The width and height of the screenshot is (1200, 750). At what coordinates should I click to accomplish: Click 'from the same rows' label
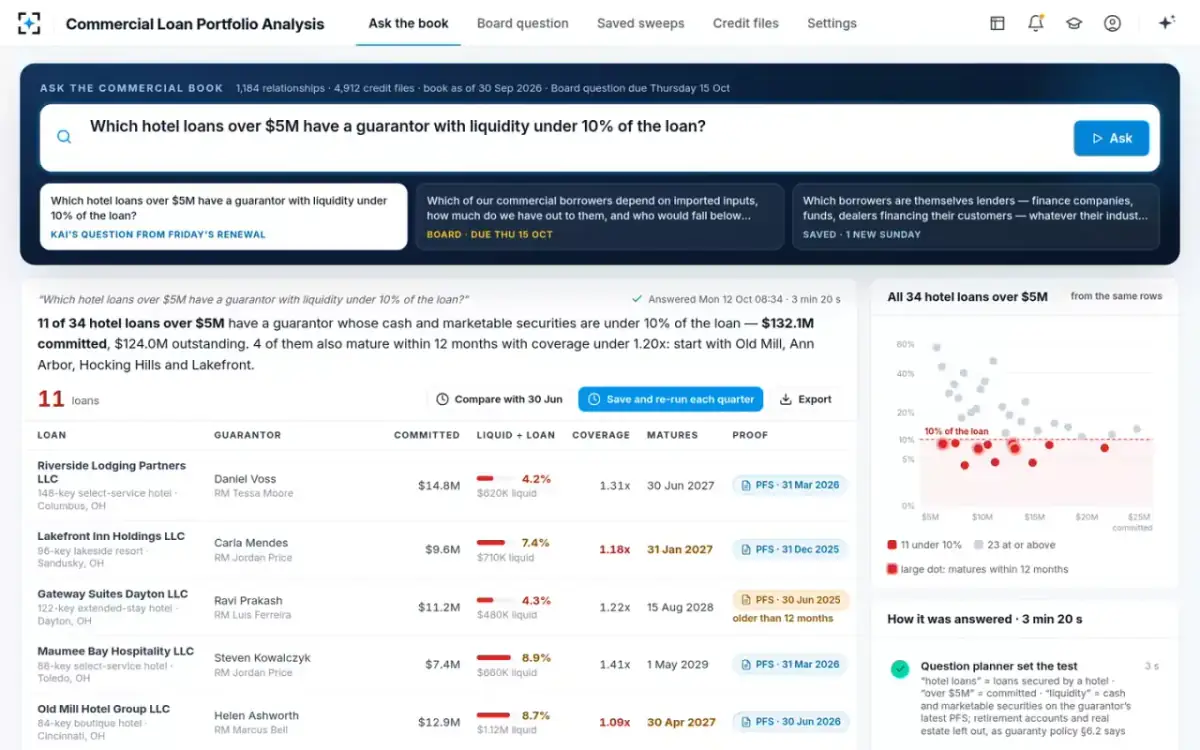pos(1116,296)
